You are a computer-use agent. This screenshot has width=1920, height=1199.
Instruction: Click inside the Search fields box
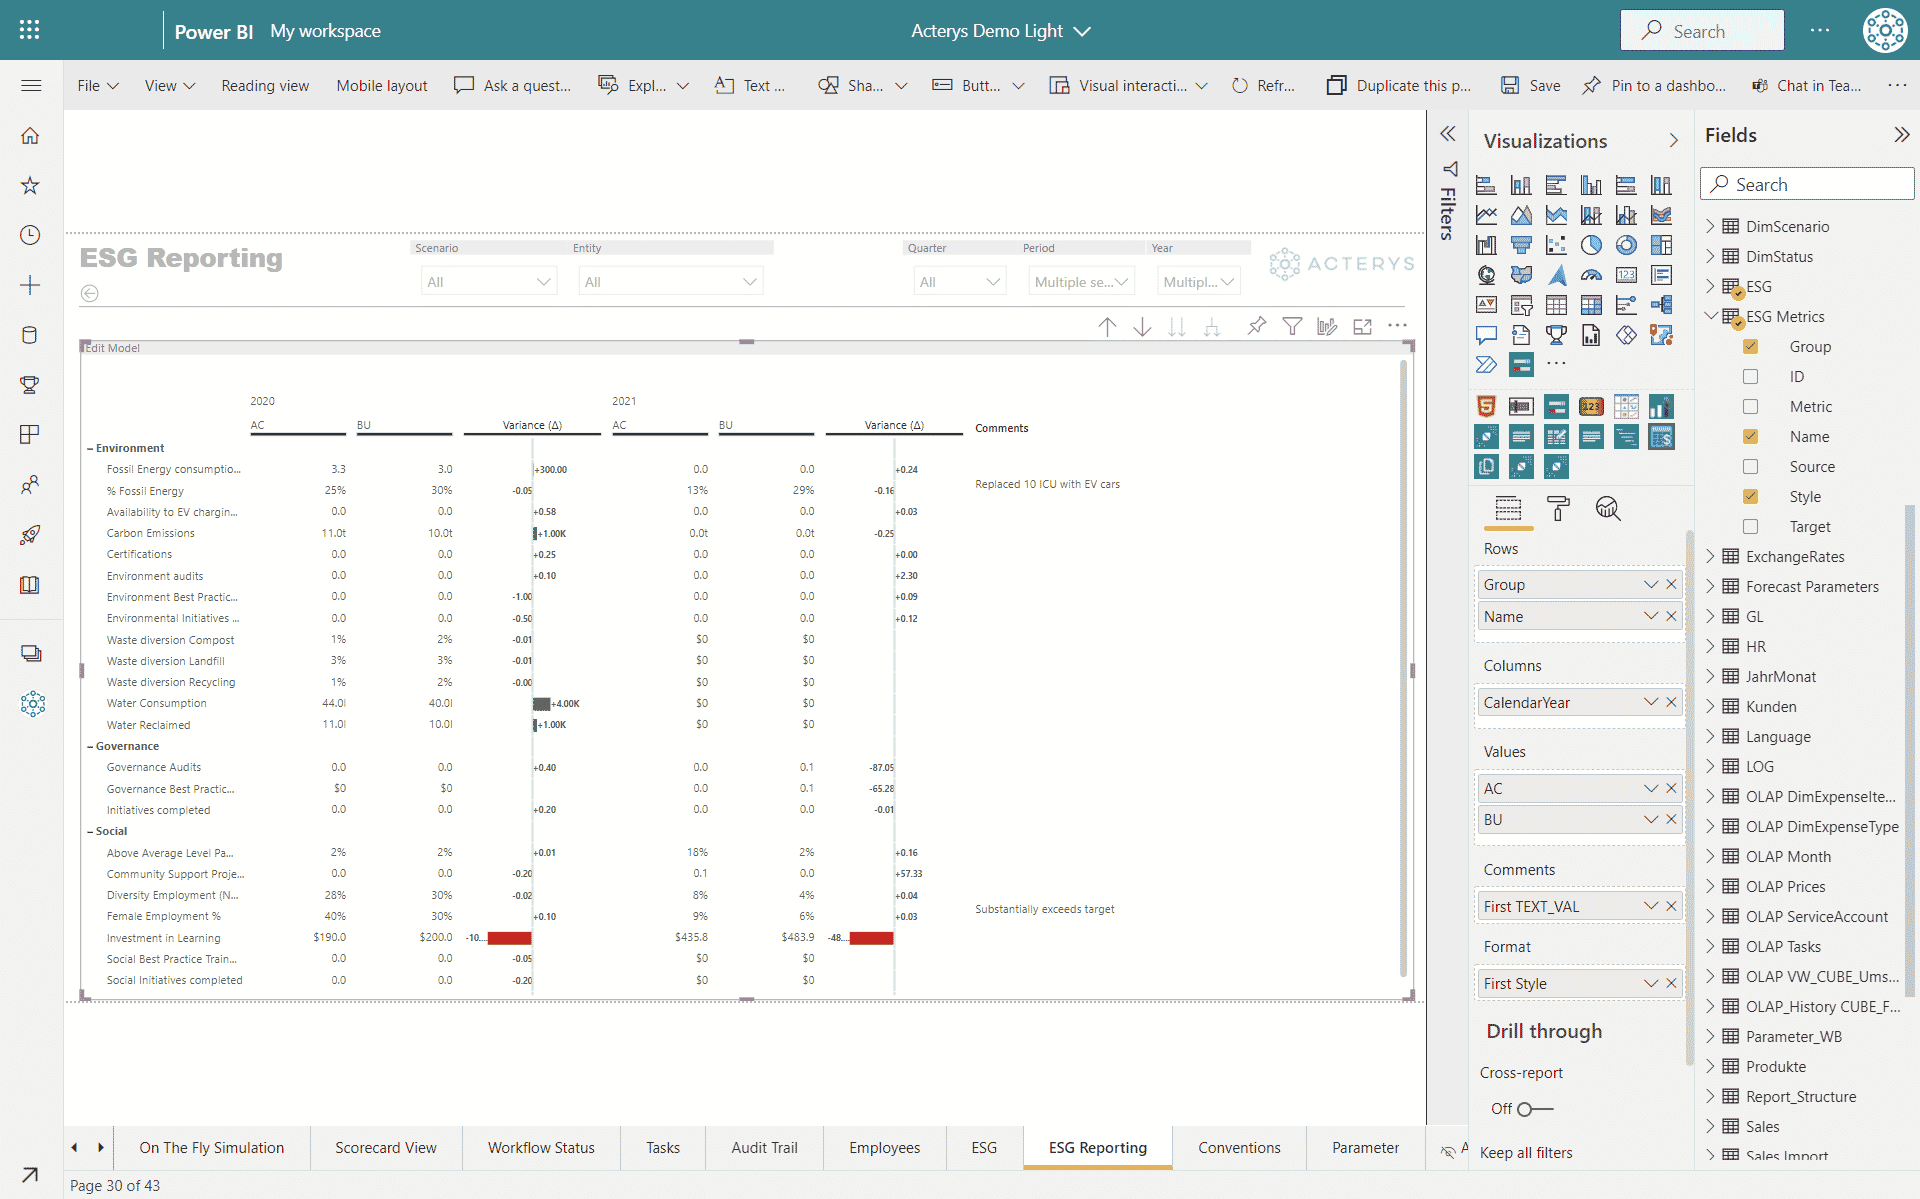1807,184
